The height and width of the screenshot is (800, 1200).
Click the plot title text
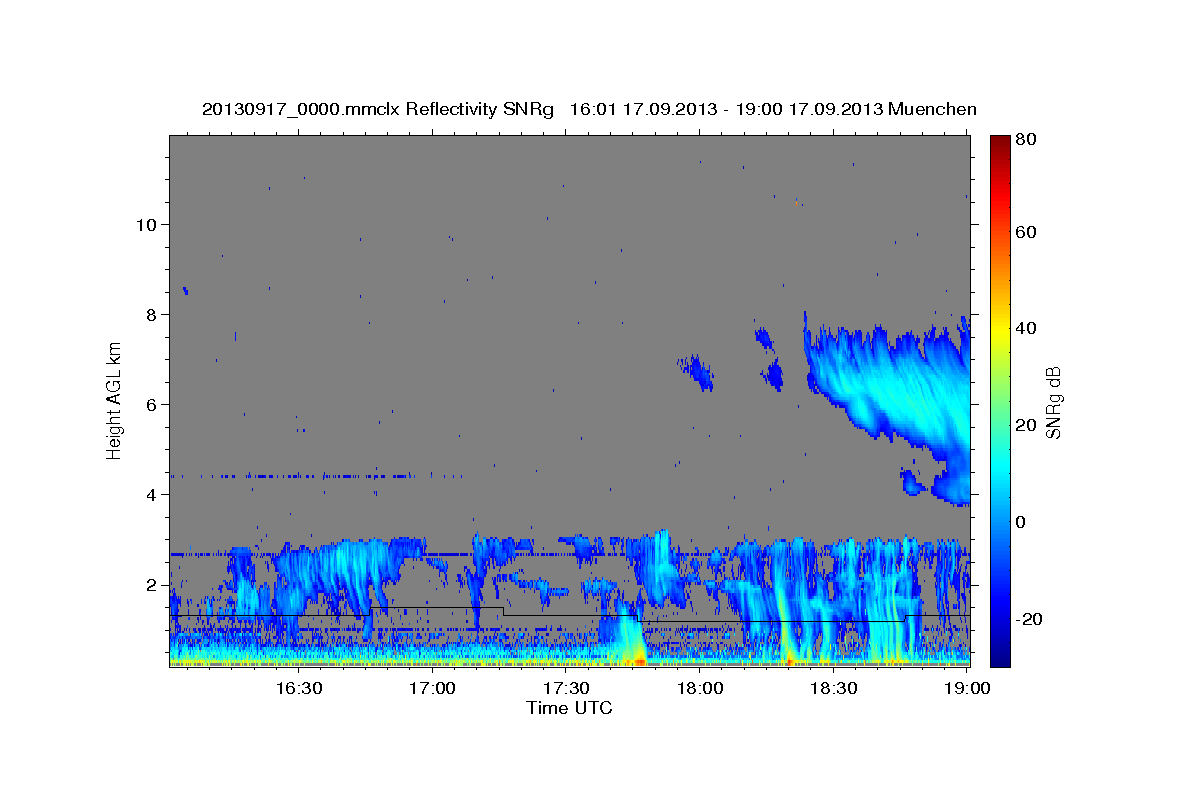coord(589,109)
